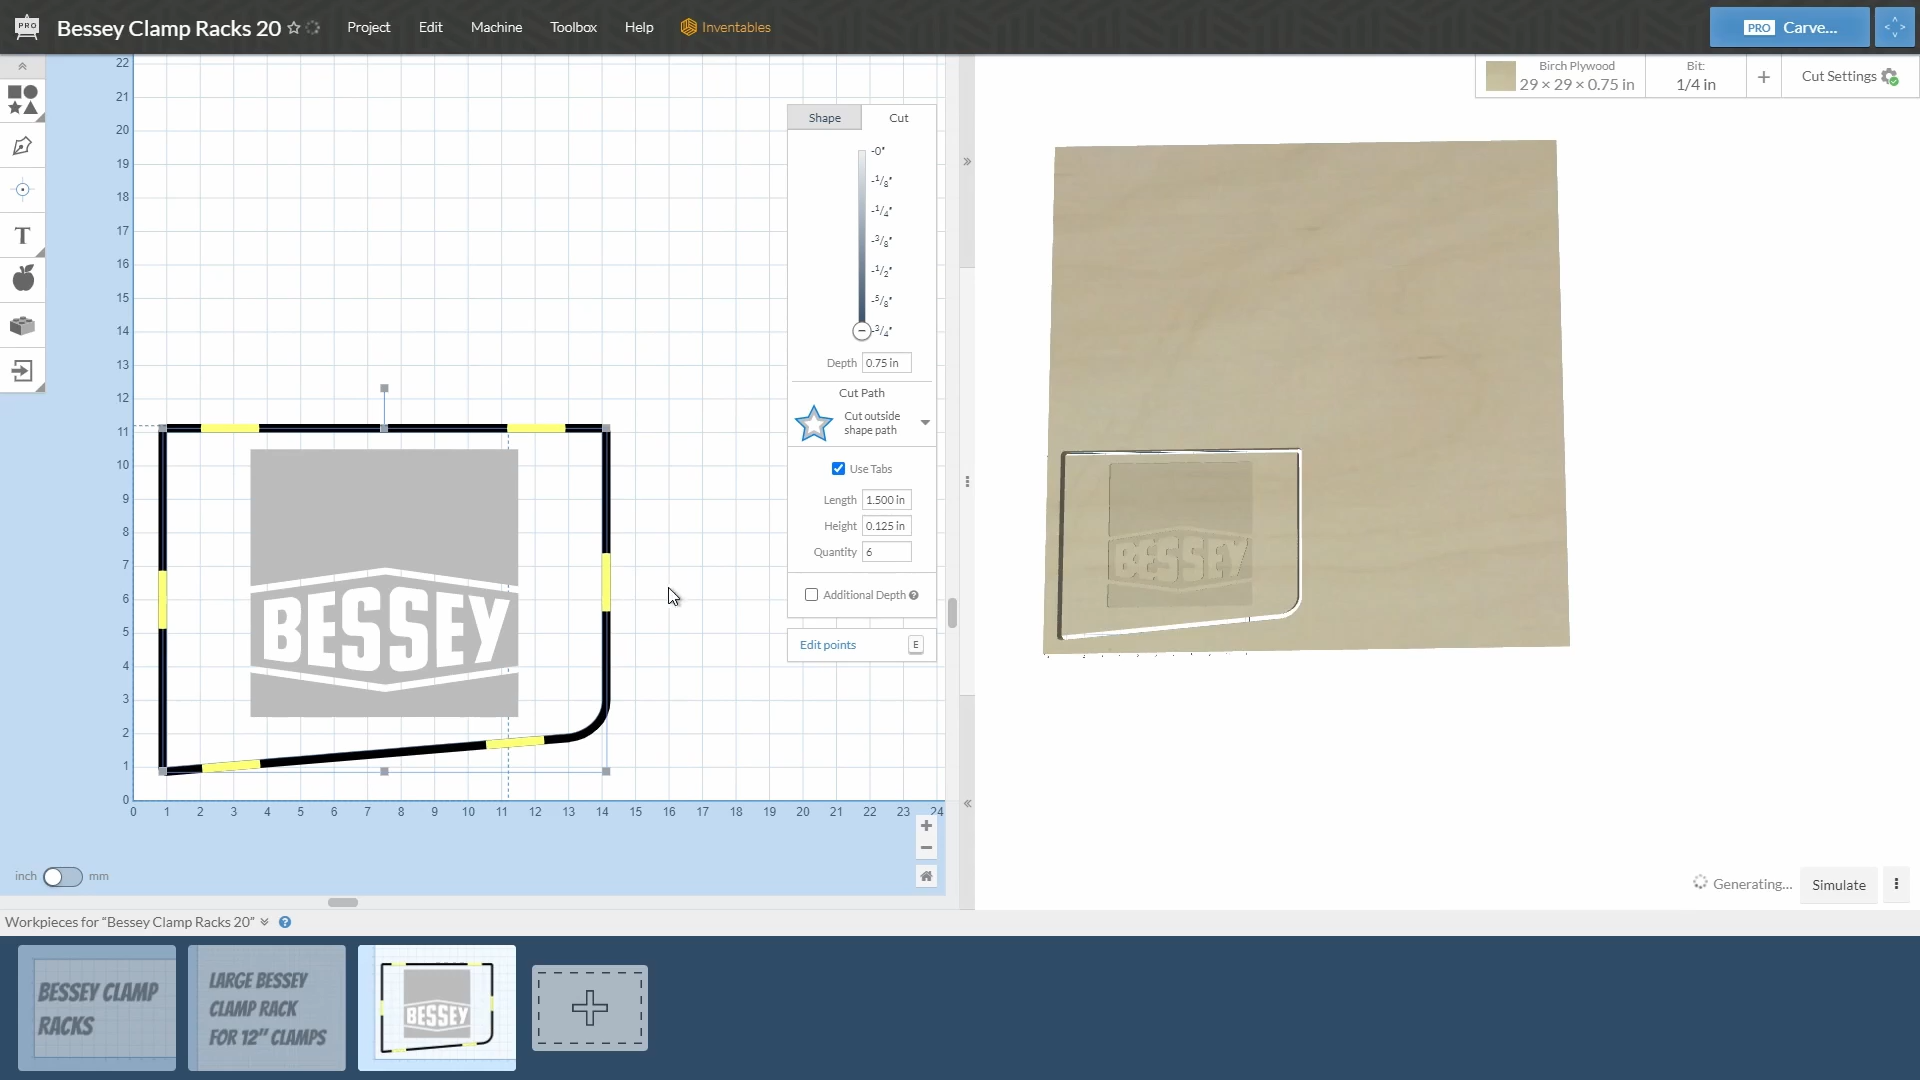The height and width of the screenshot is (1080, 1920).
Task: Select the Shapes tool in left toolbar
Action: 22,100
